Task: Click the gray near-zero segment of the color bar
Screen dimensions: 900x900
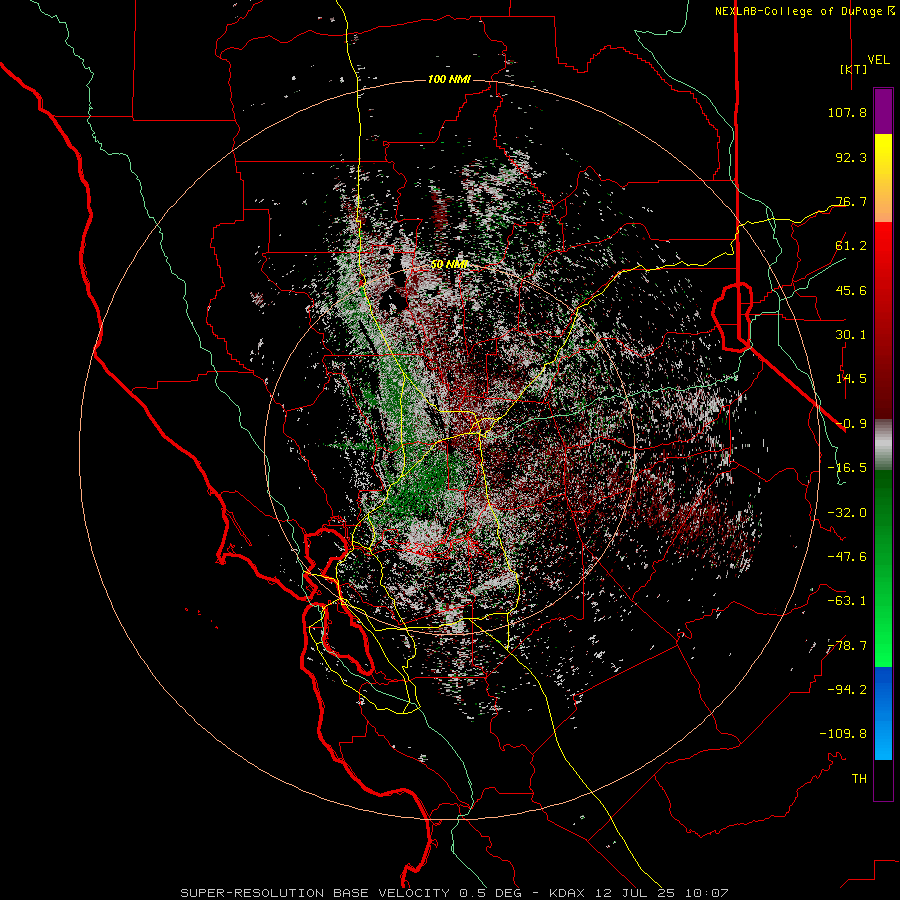Action: tap(883, 445)
